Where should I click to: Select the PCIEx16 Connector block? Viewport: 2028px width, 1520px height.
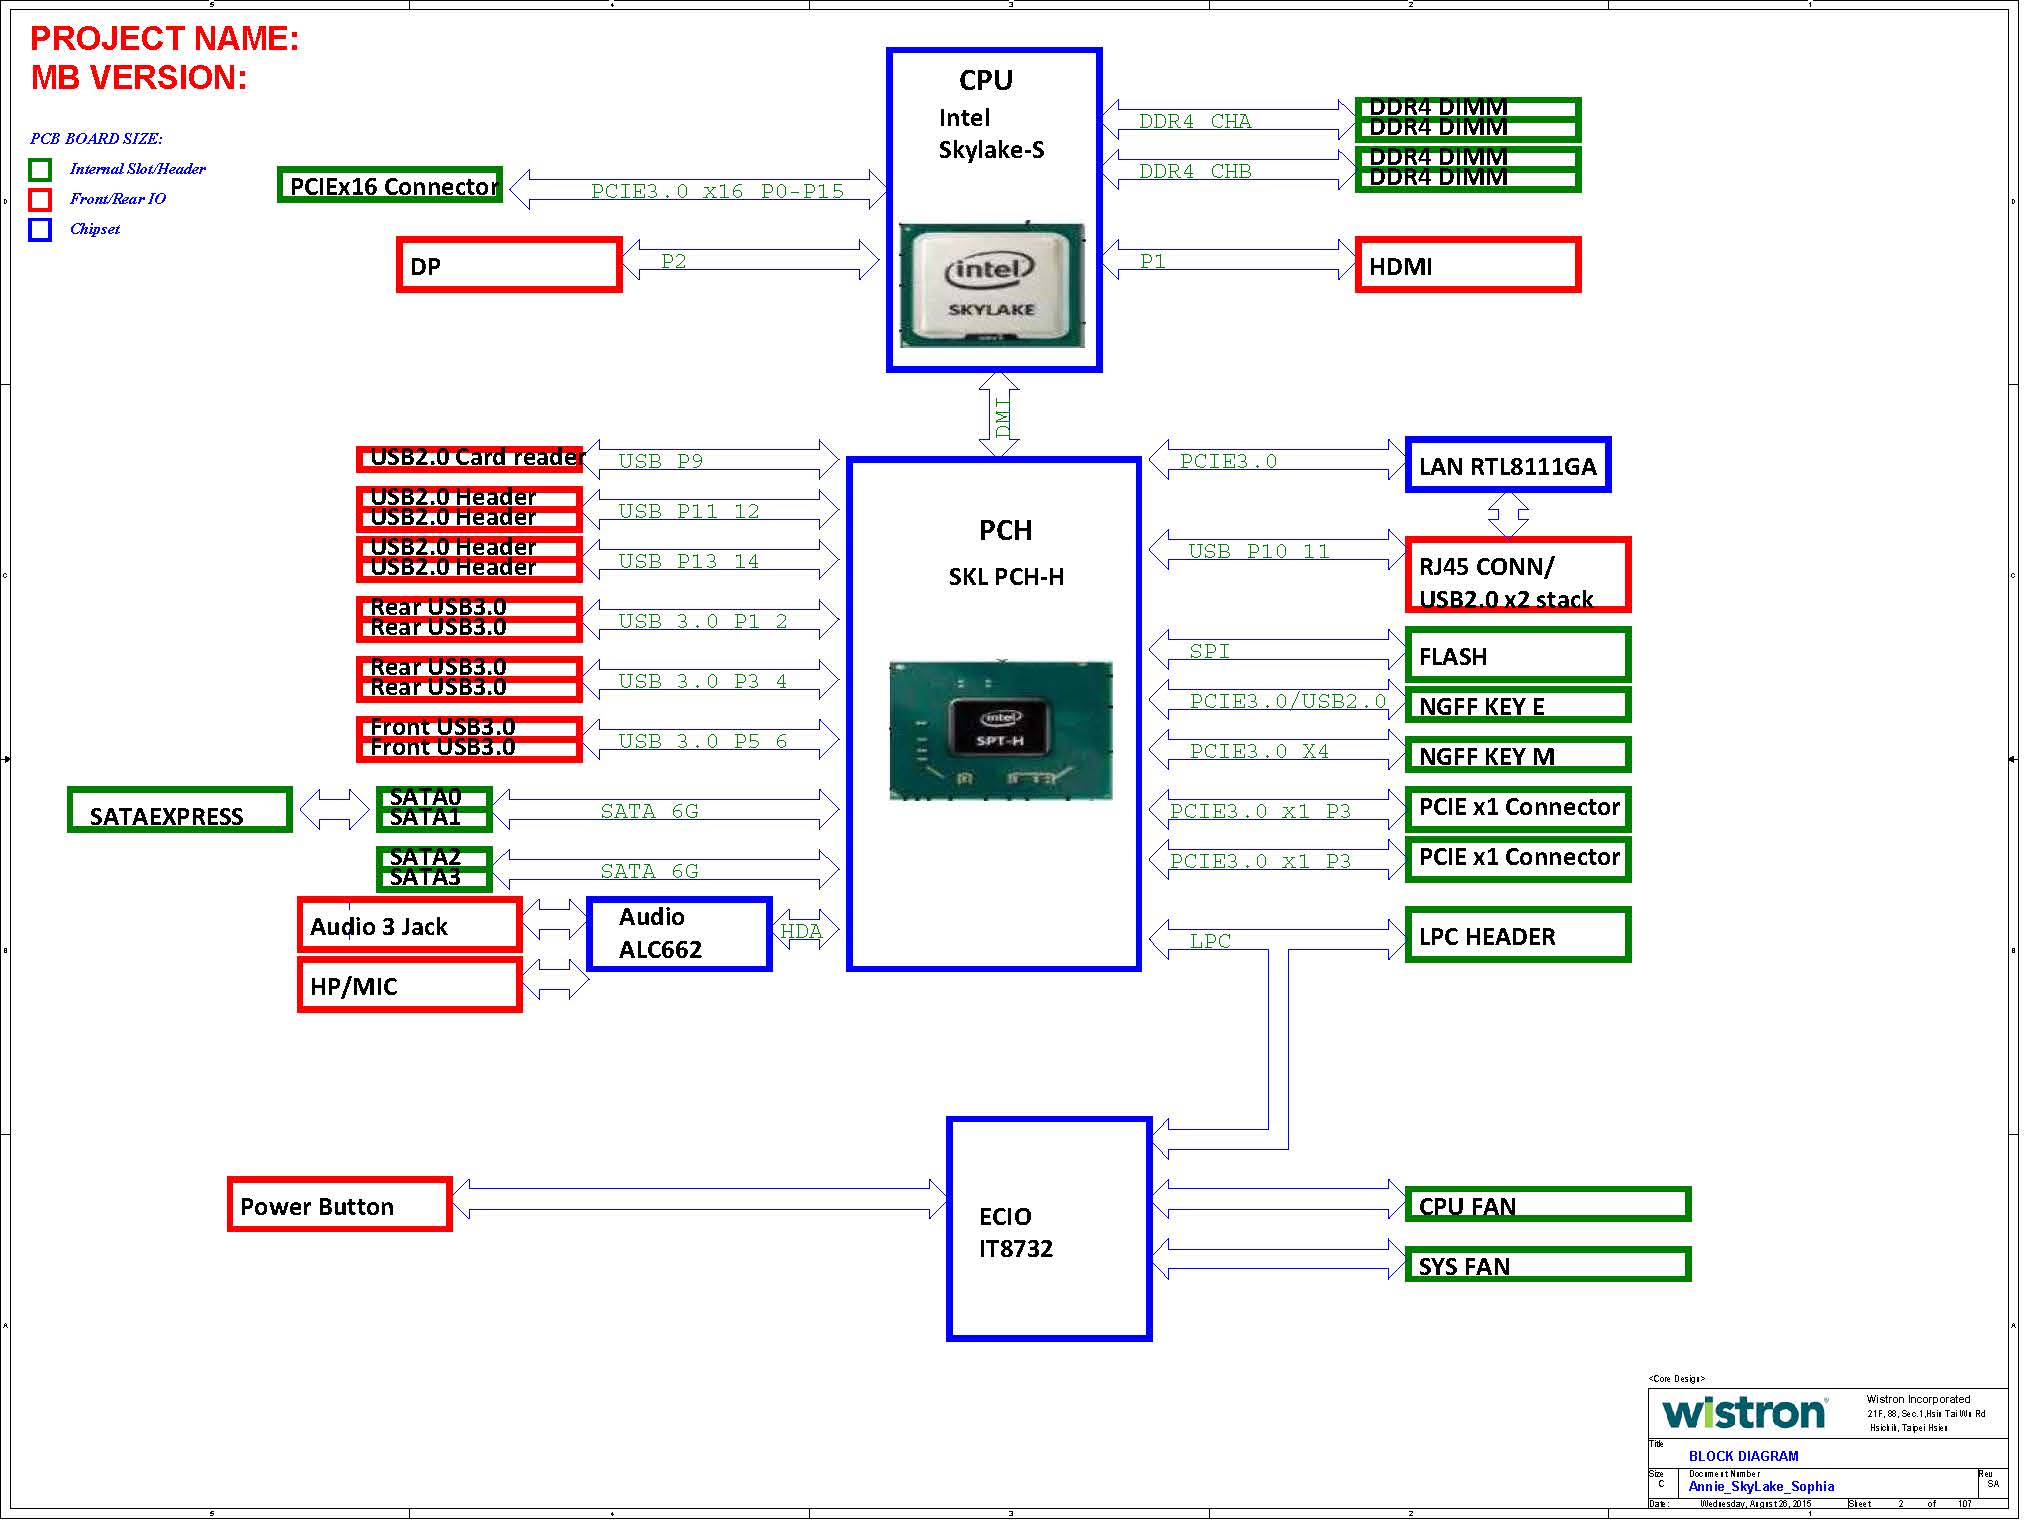390,186
